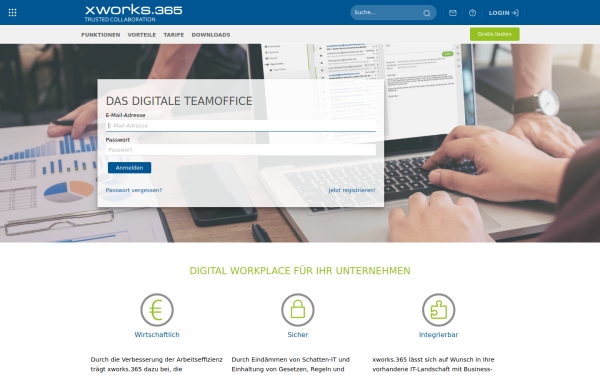The width and height of the screenshot is (600, 375).
Task: Open the apps grid menu icon
Action: tap(12, 13)
